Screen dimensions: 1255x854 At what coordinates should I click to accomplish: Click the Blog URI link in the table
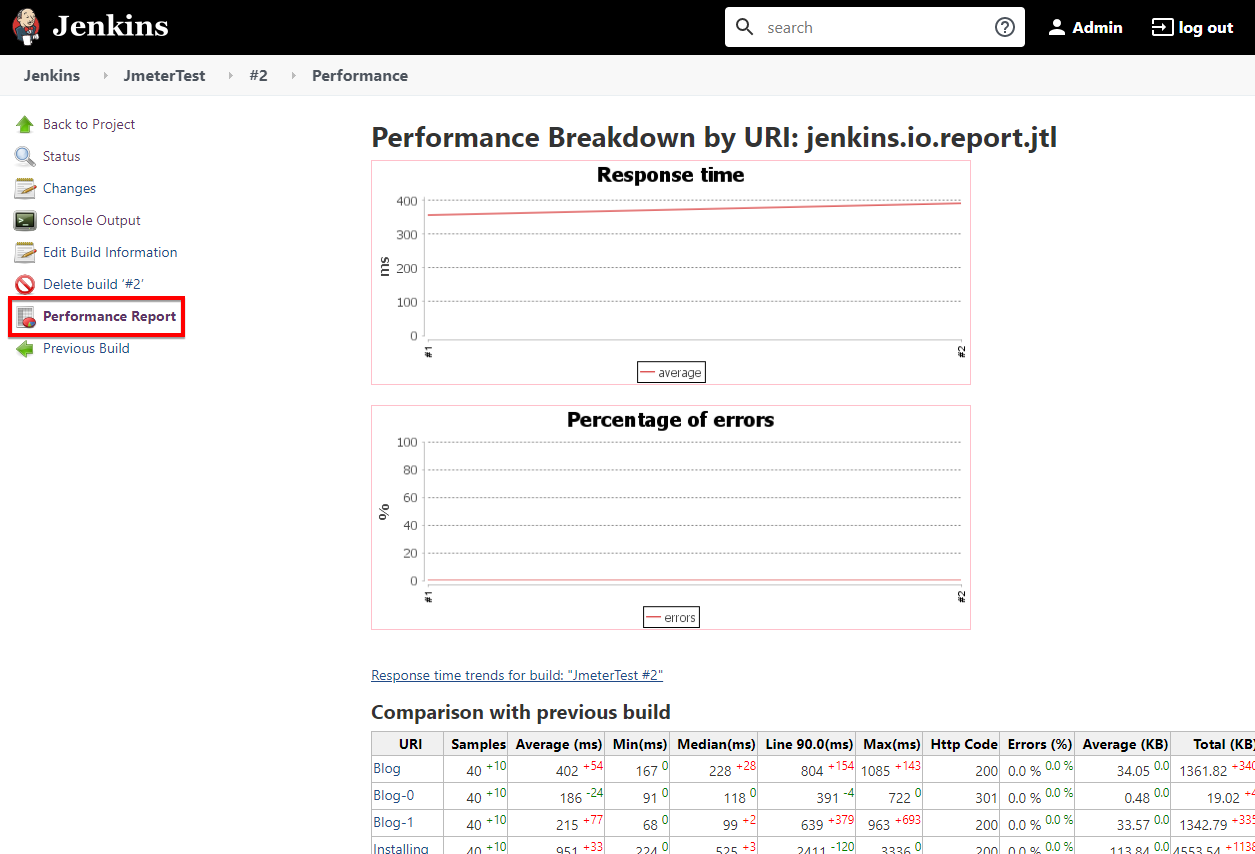click(x=386, y=769)
